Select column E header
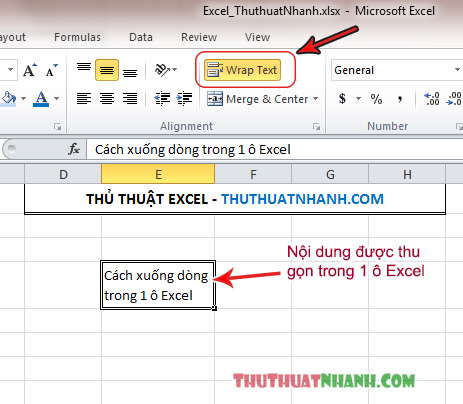Screen dimensions: 463x404 coord(158,174)
